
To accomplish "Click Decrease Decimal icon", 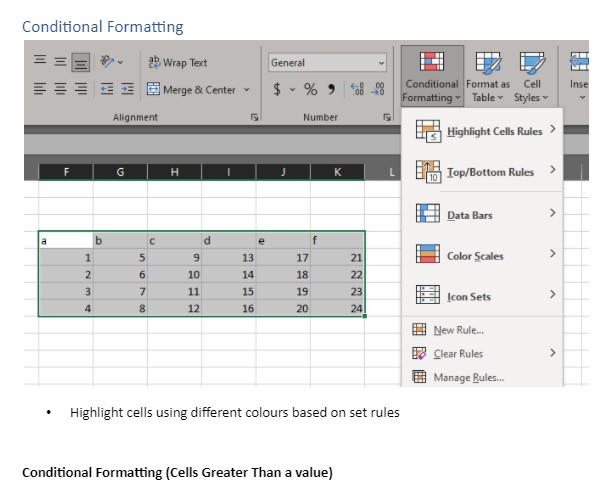I will 378,90.
